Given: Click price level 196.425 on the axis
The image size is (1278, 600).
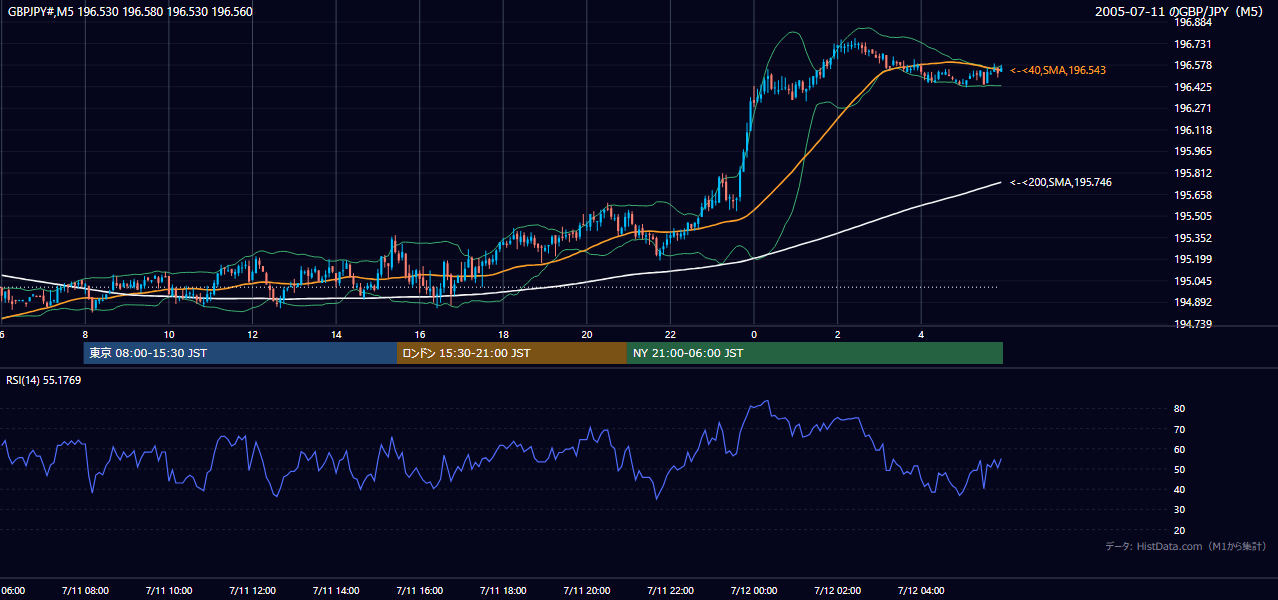Looking at the screenshot, I should point(1193,87).
